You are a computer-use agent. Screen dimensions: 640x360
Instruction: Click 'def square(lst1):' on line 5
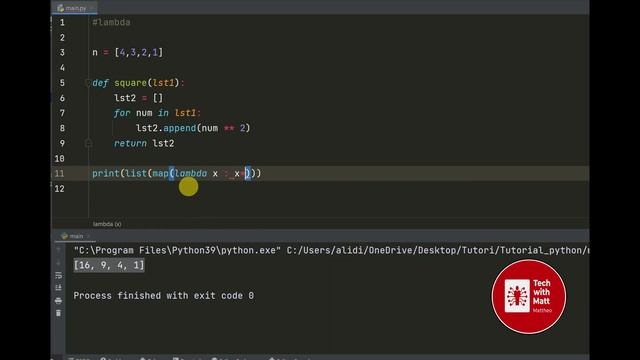(x=138, y=83)
